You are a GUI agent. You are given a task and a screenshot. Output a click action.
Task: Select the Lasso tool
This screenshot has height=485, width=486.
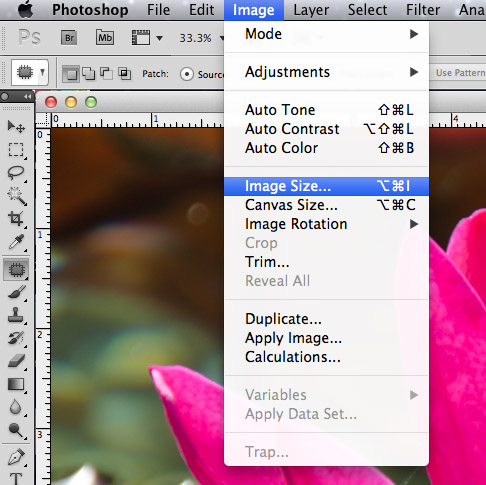point(16,173)
